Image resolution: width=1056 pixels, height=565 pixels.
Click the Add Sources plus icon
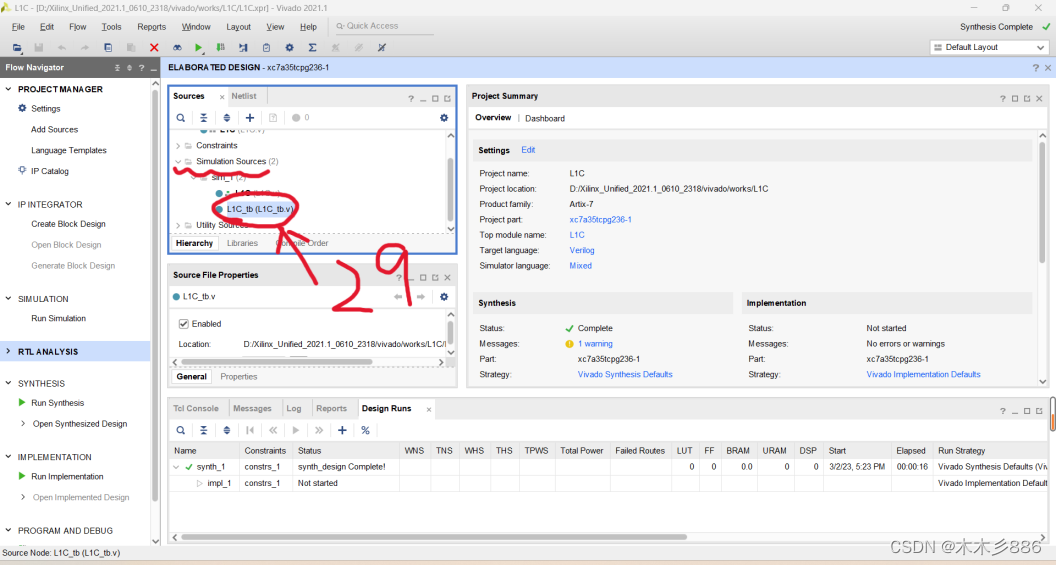click(250, 118)
